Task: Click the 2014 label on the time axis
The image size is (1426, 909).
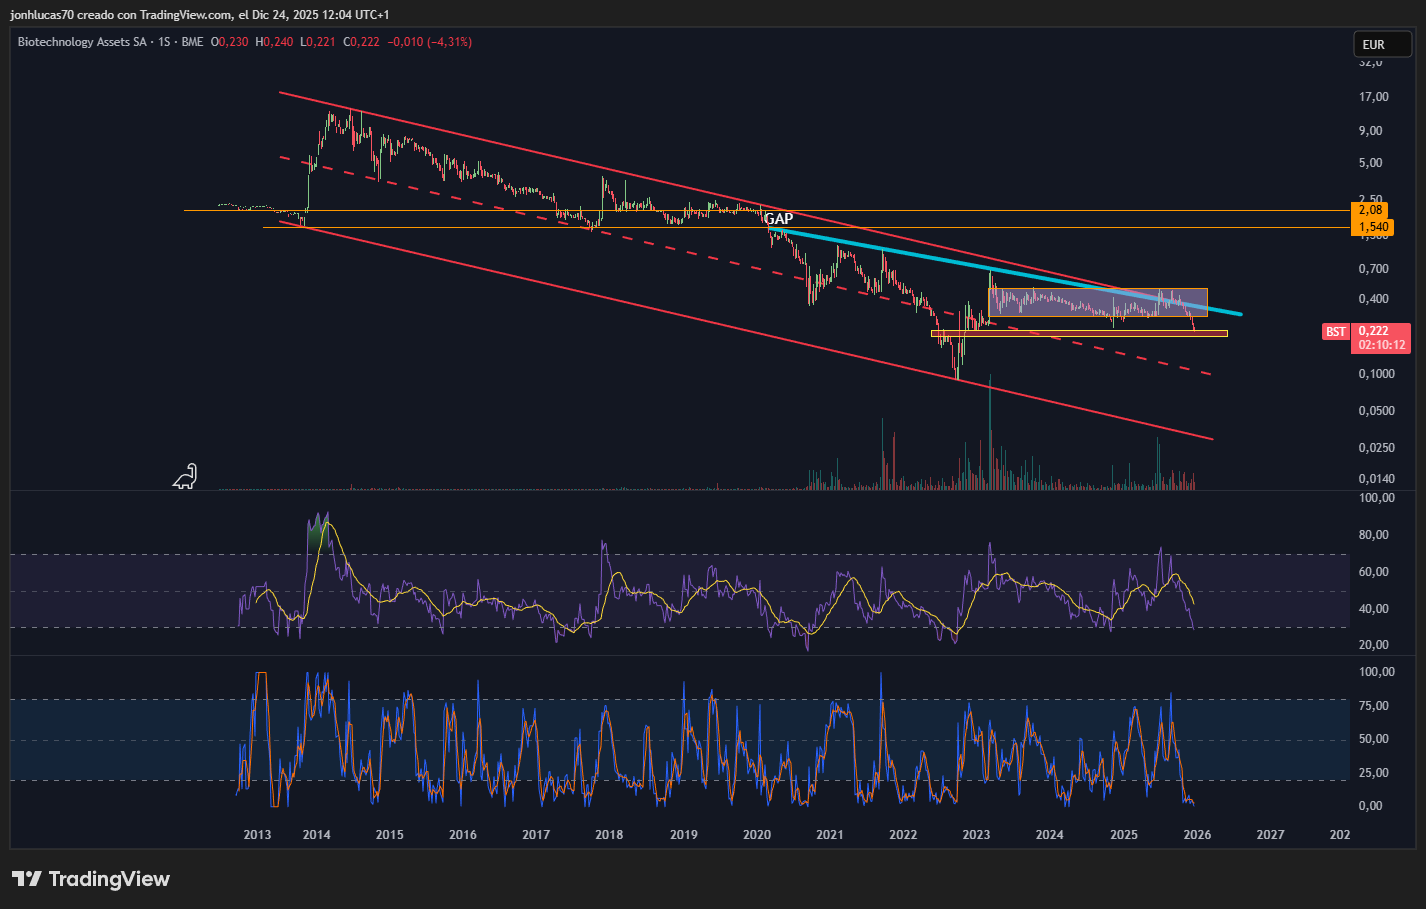Action: pyautogui.click(x=317, y=835)
